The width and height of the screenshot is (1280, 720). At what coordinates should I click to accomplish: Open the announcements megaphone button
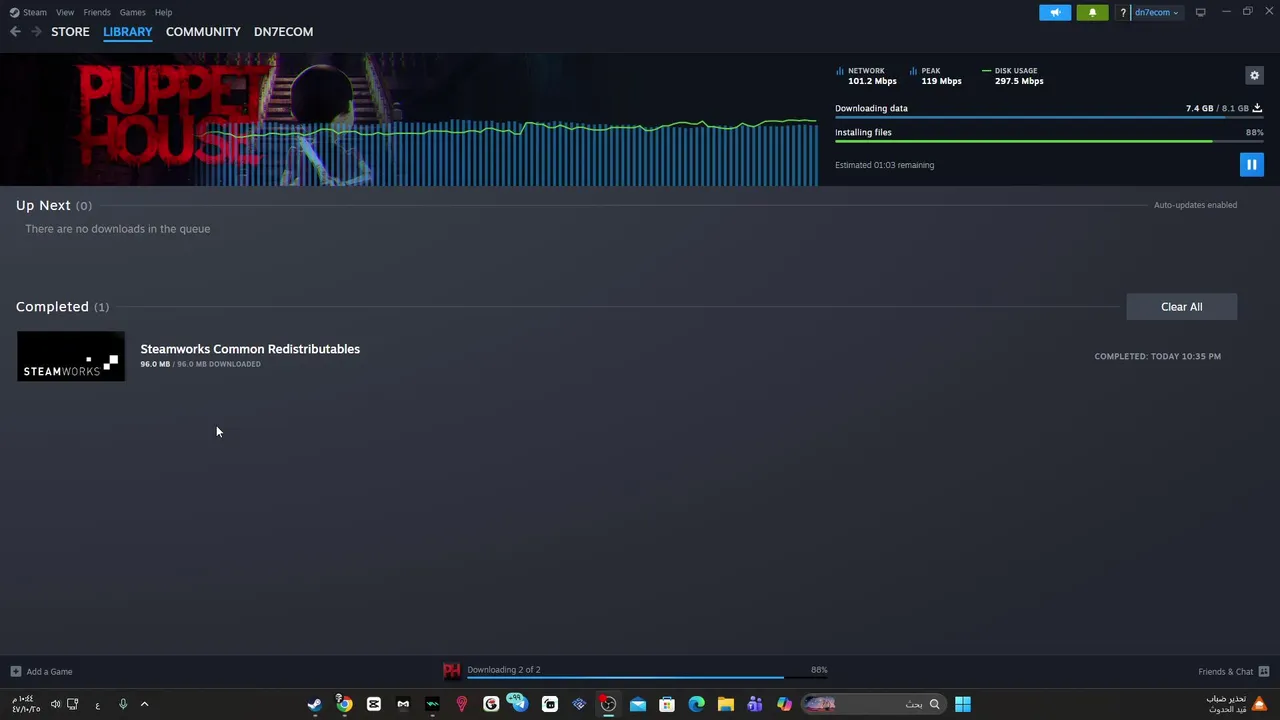click(x=1055, y=12)
